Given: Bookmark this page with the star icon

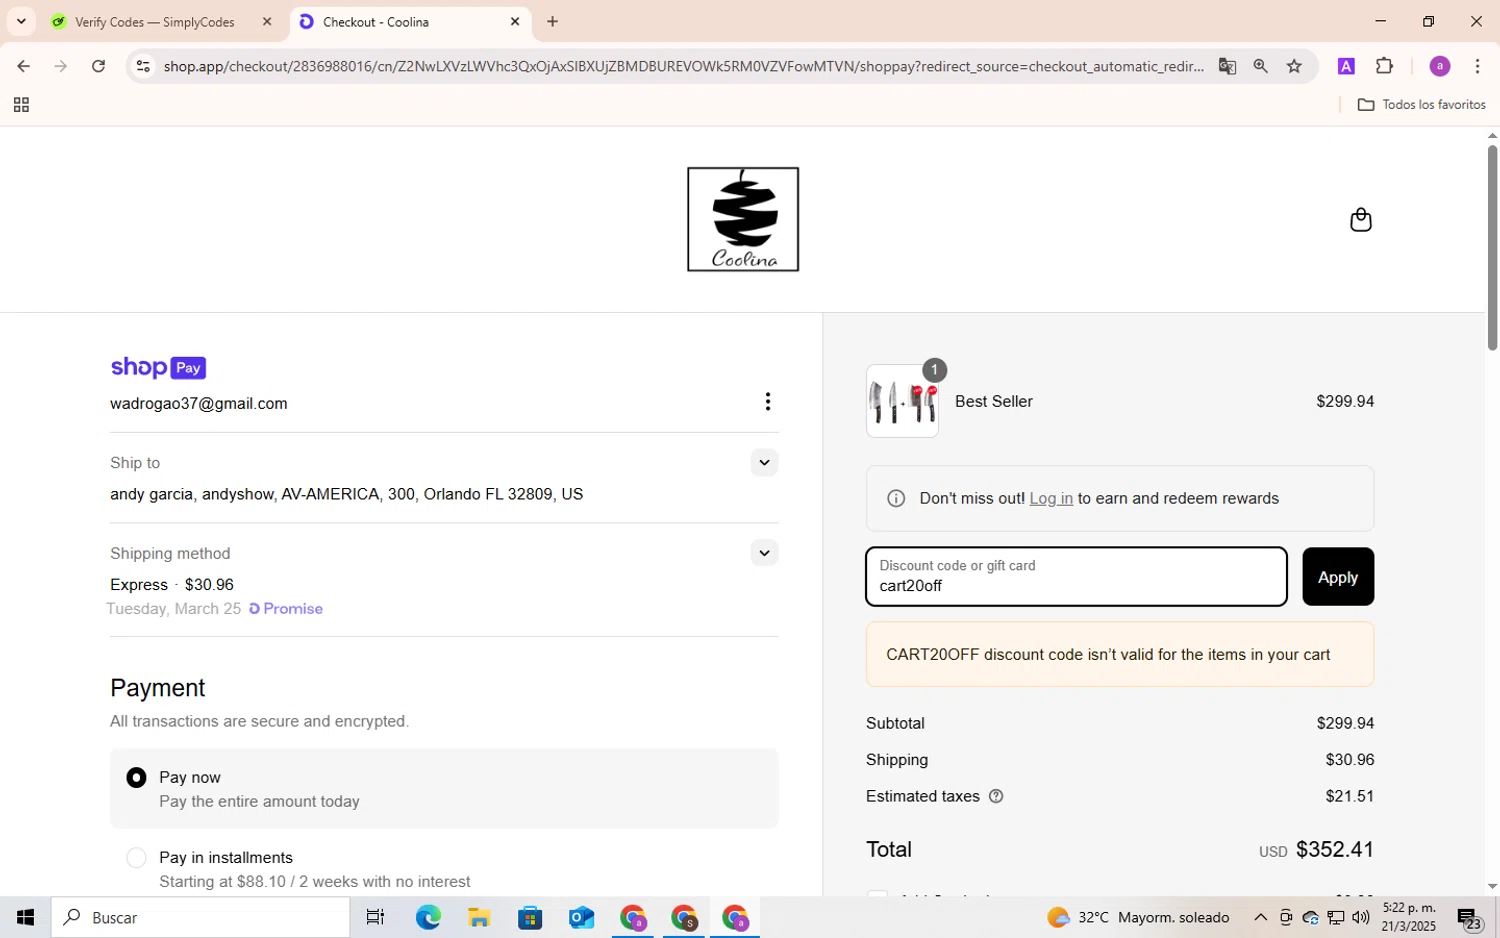Looking at the screenshot, I should tap(1294, 66).
